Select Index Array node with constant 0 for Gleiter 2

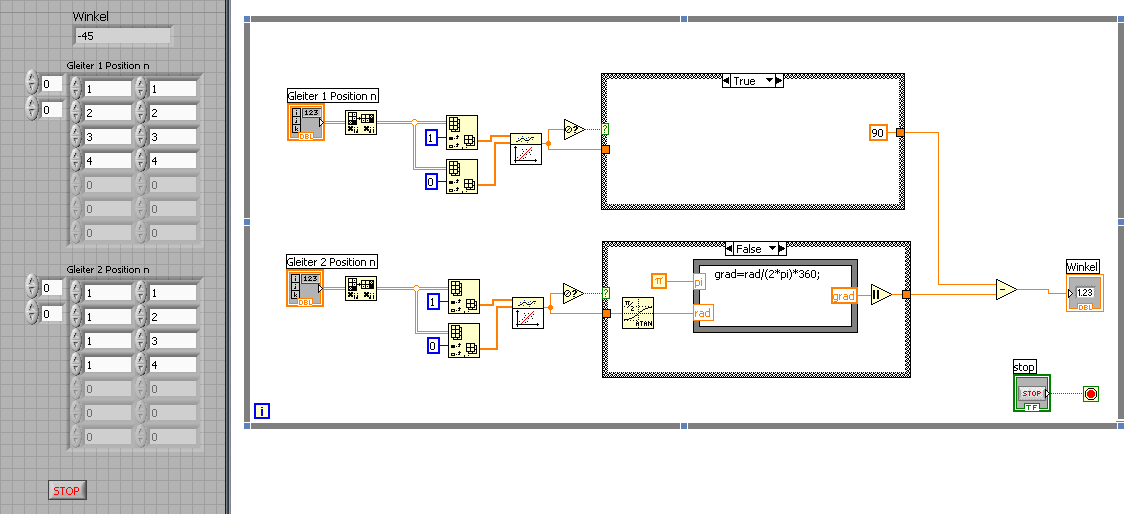tap(463, 341)
